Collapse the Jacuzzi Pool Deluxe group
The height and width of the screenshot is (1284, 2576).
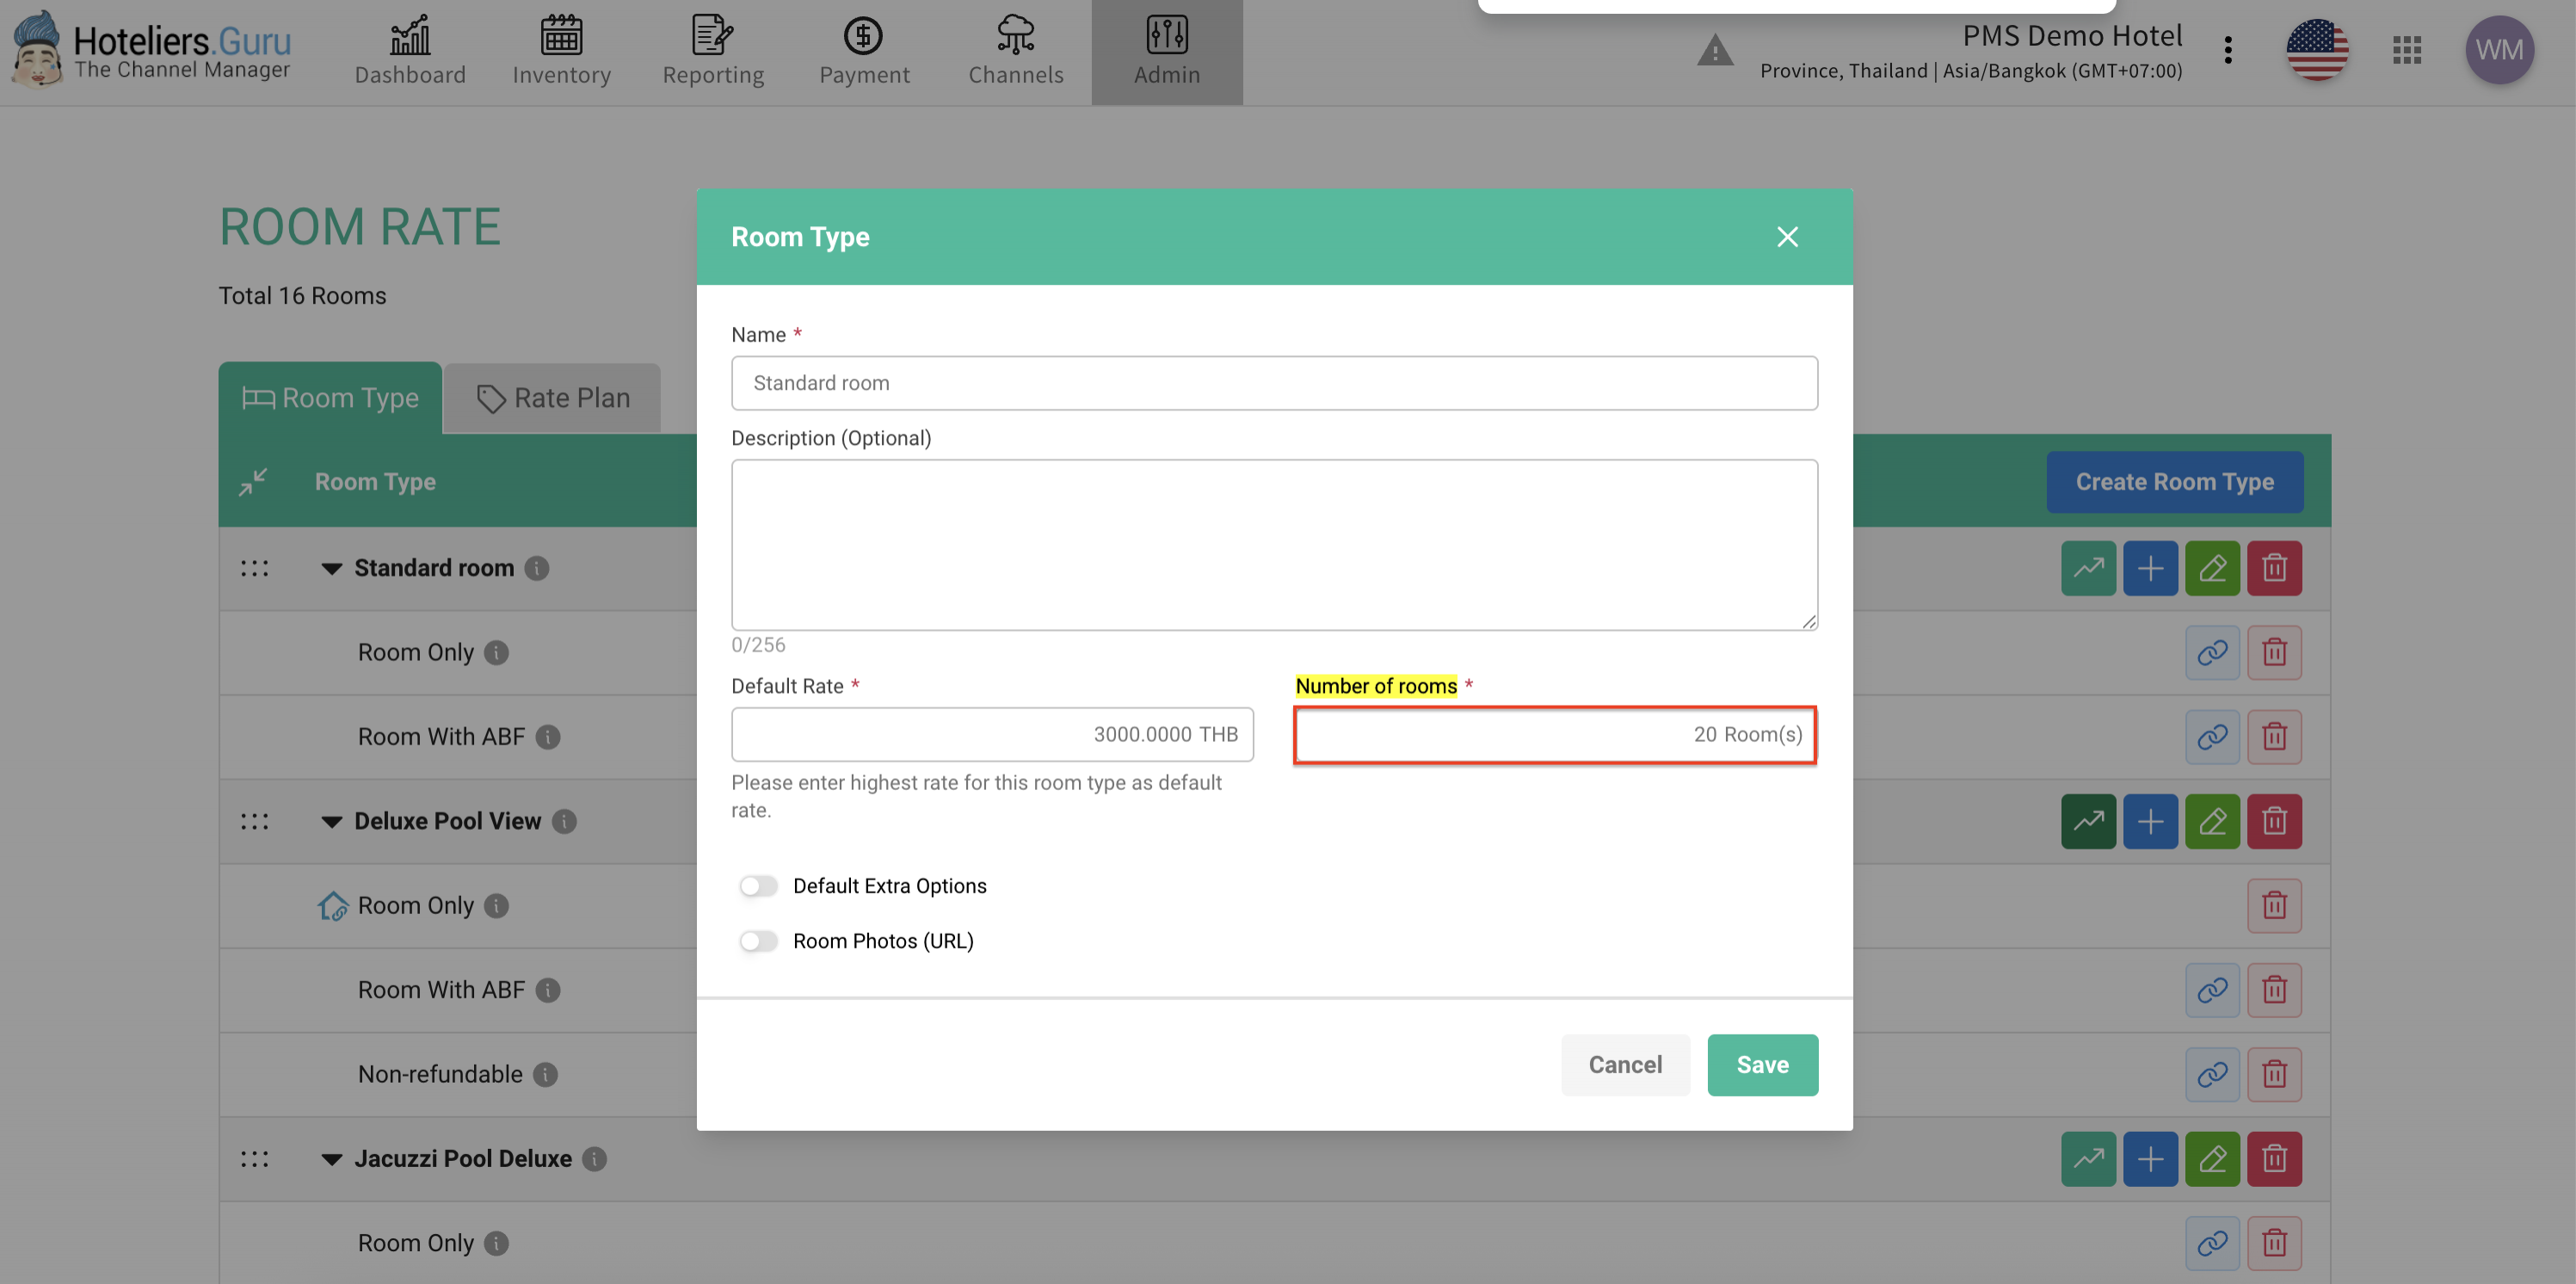[x=331, y=1158]
